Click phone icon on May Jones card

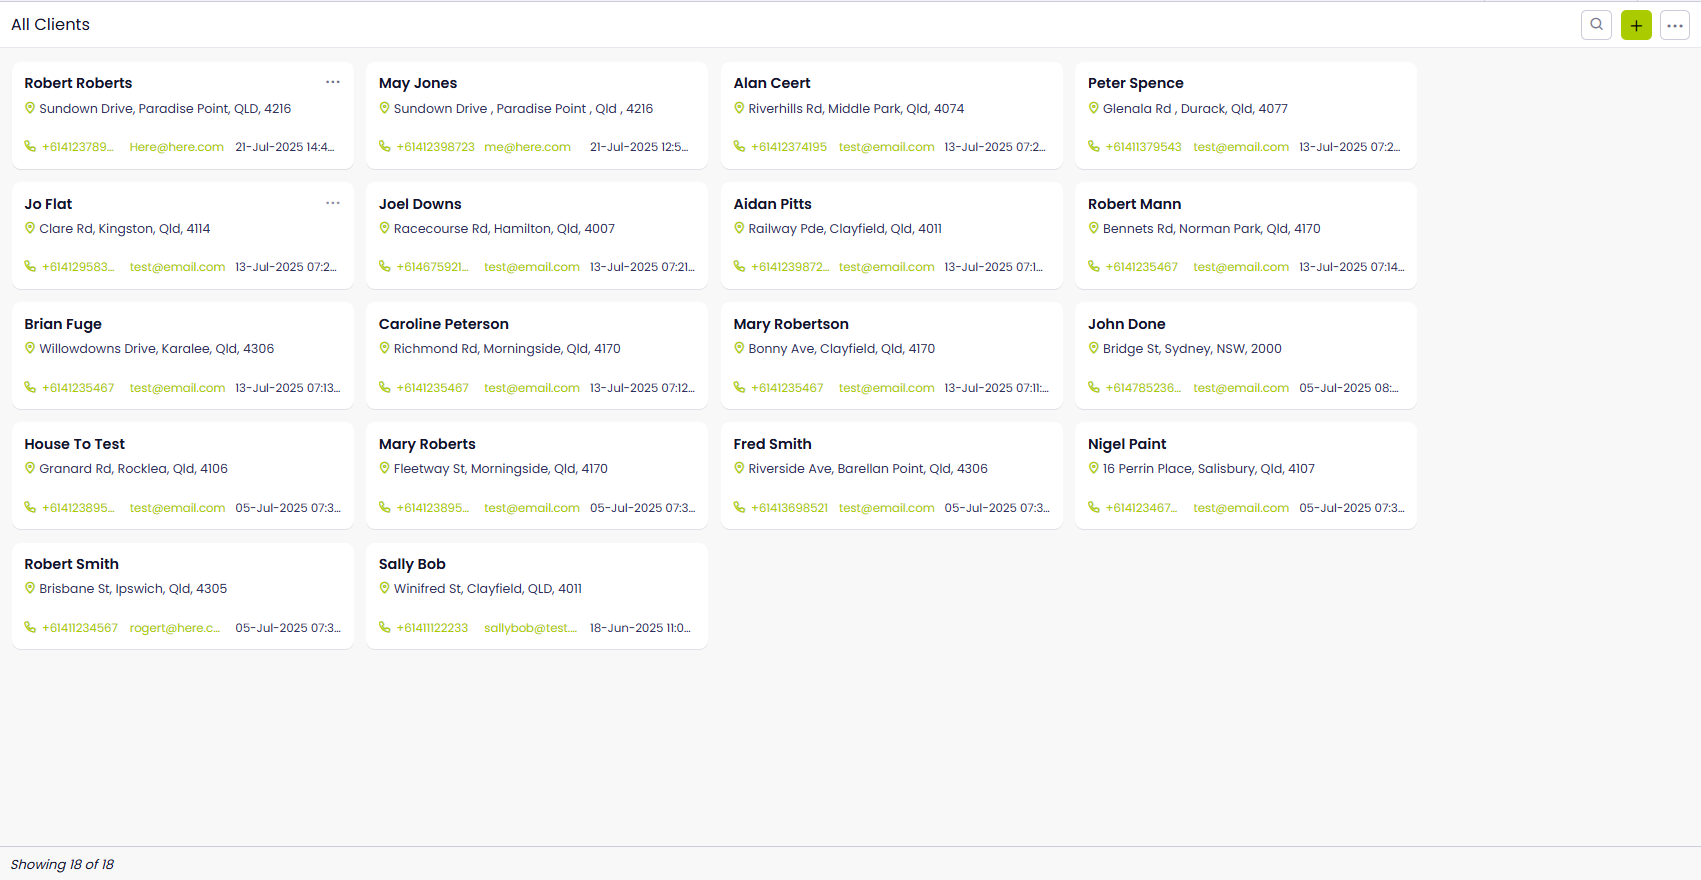(385, 147)
